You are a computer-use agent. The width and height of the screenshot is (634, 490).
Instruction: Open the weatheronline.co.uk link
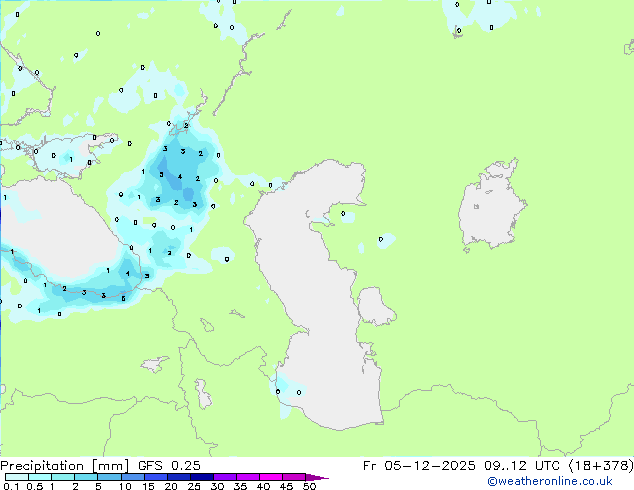[550, 481]
